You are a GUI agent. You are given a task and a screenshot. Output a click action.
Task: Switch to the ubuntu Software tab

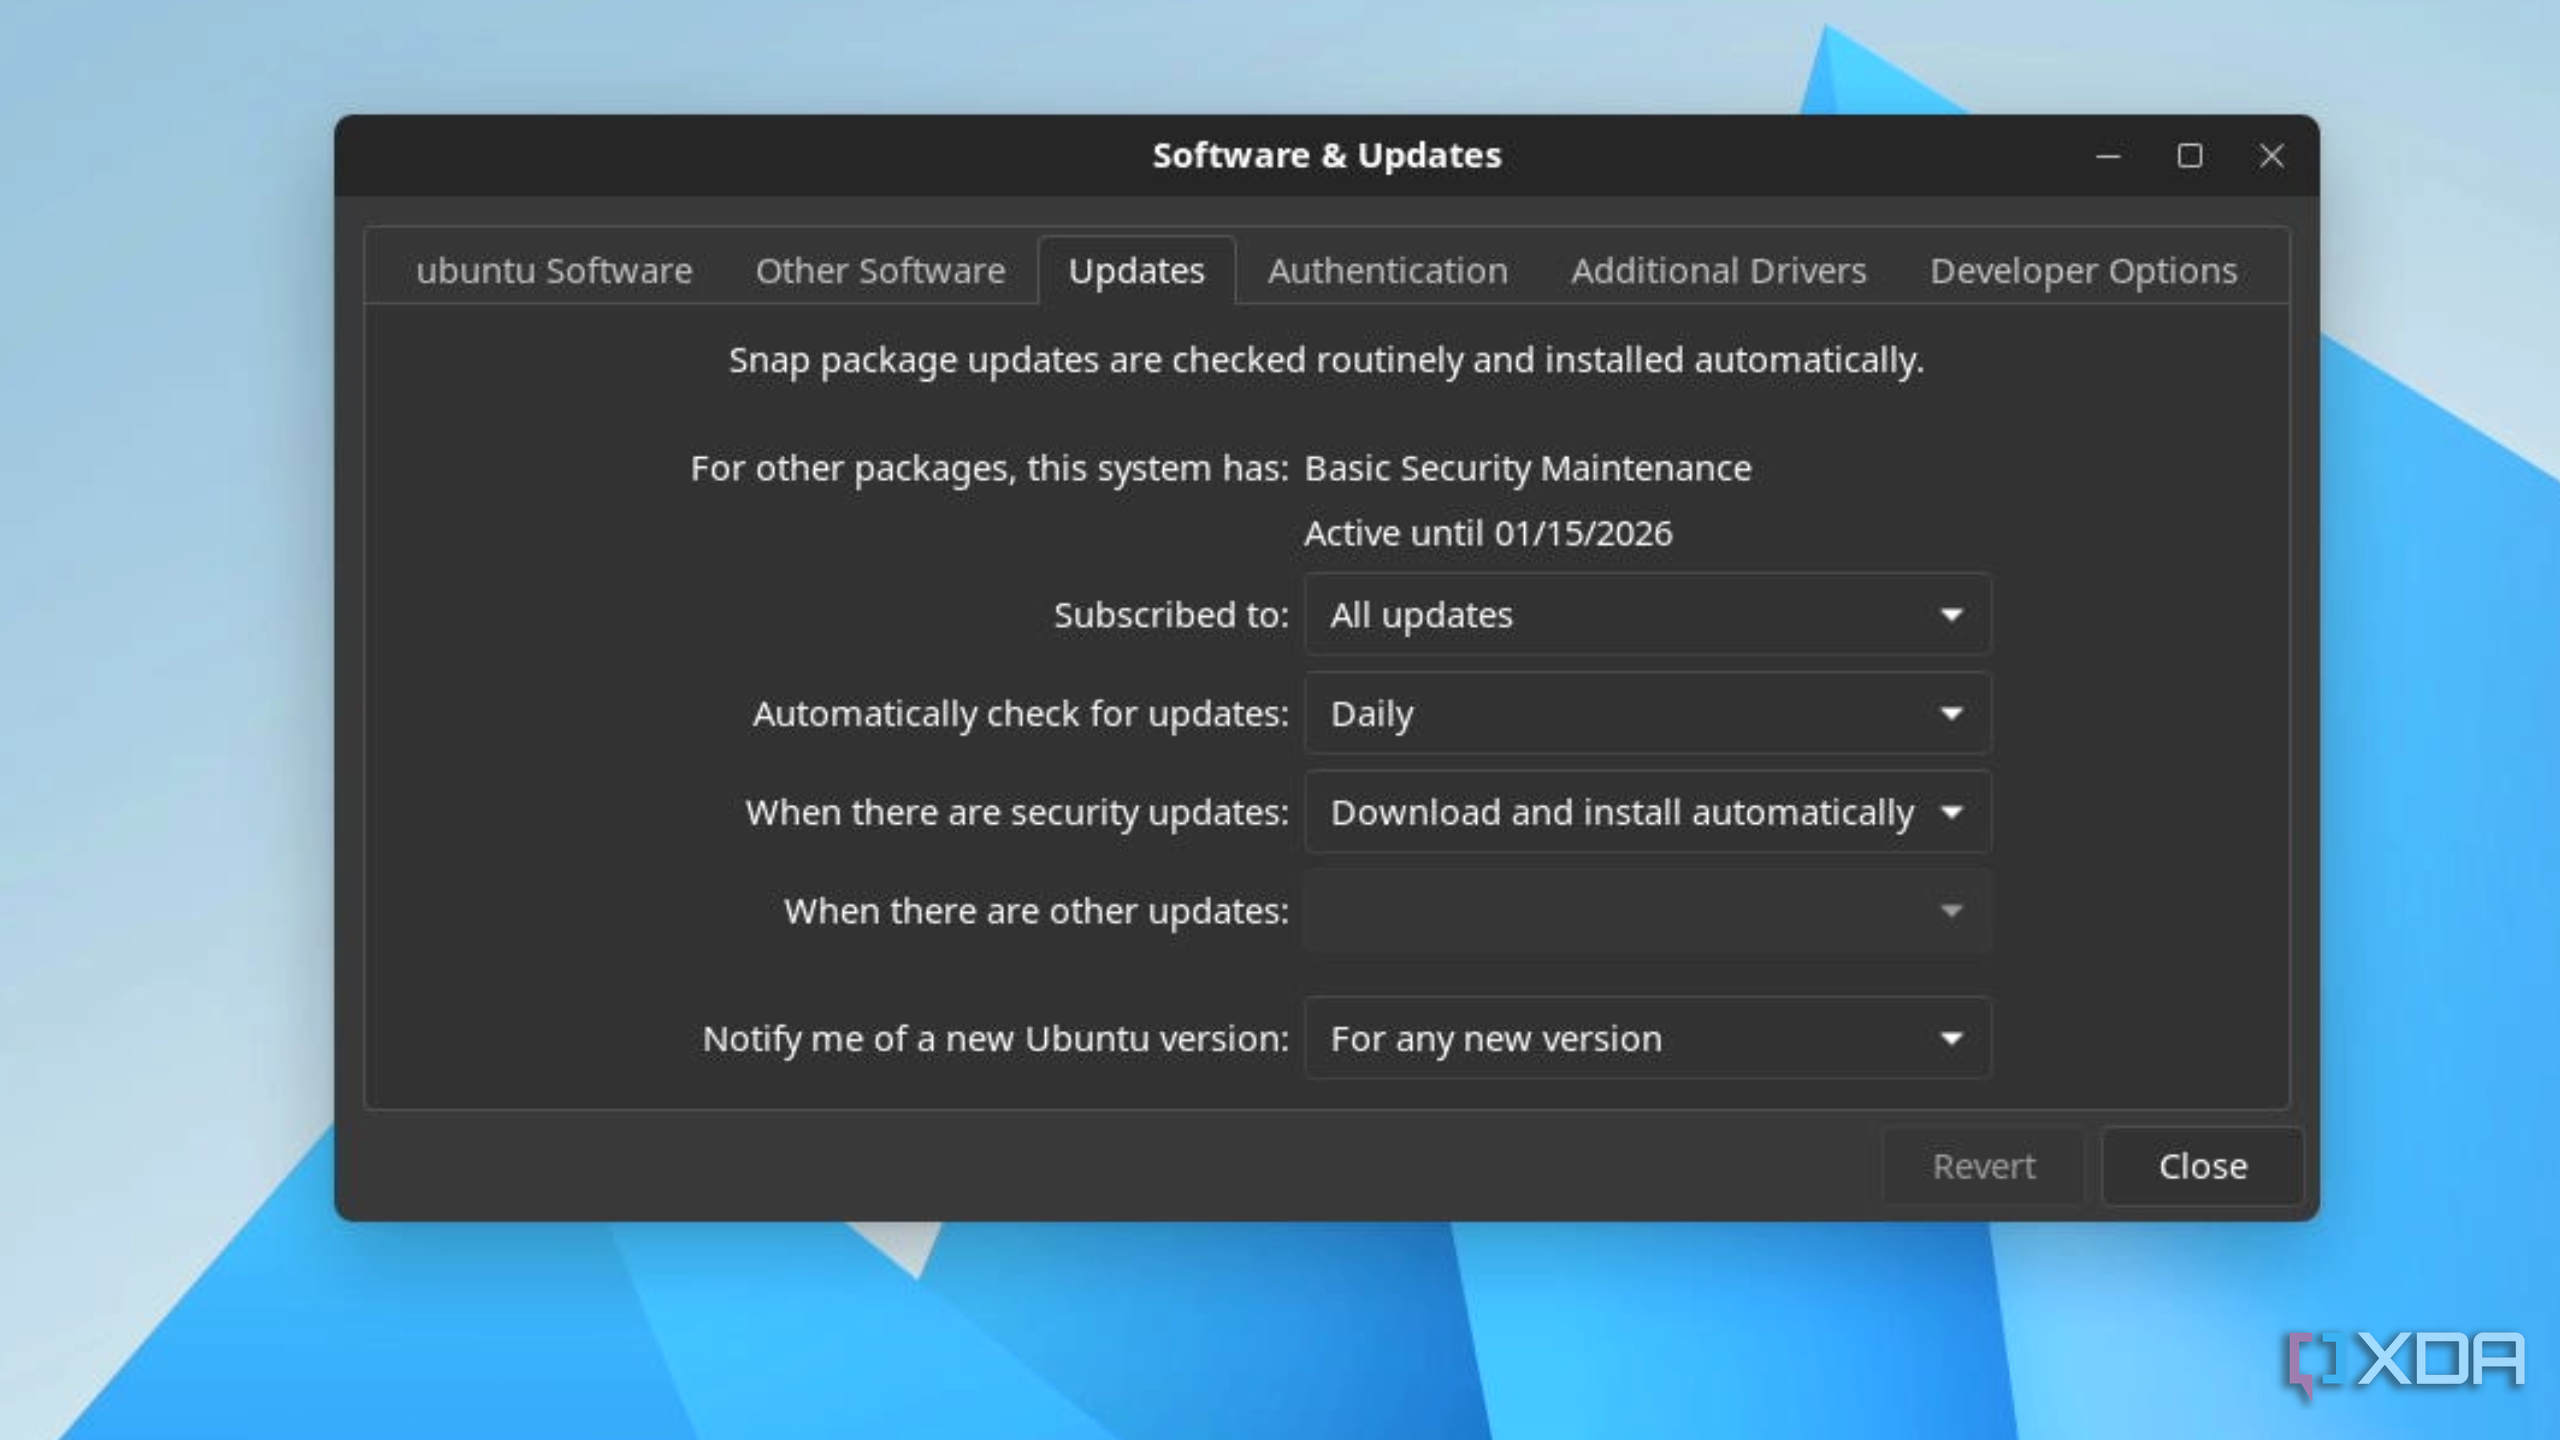(554, 271)
